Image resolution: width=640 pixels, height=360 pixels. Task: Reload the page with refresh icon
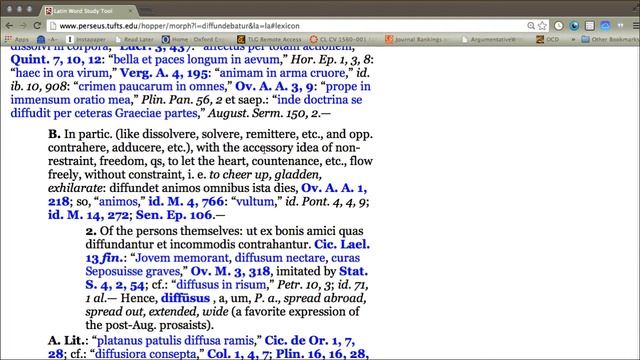click(37, 26)
